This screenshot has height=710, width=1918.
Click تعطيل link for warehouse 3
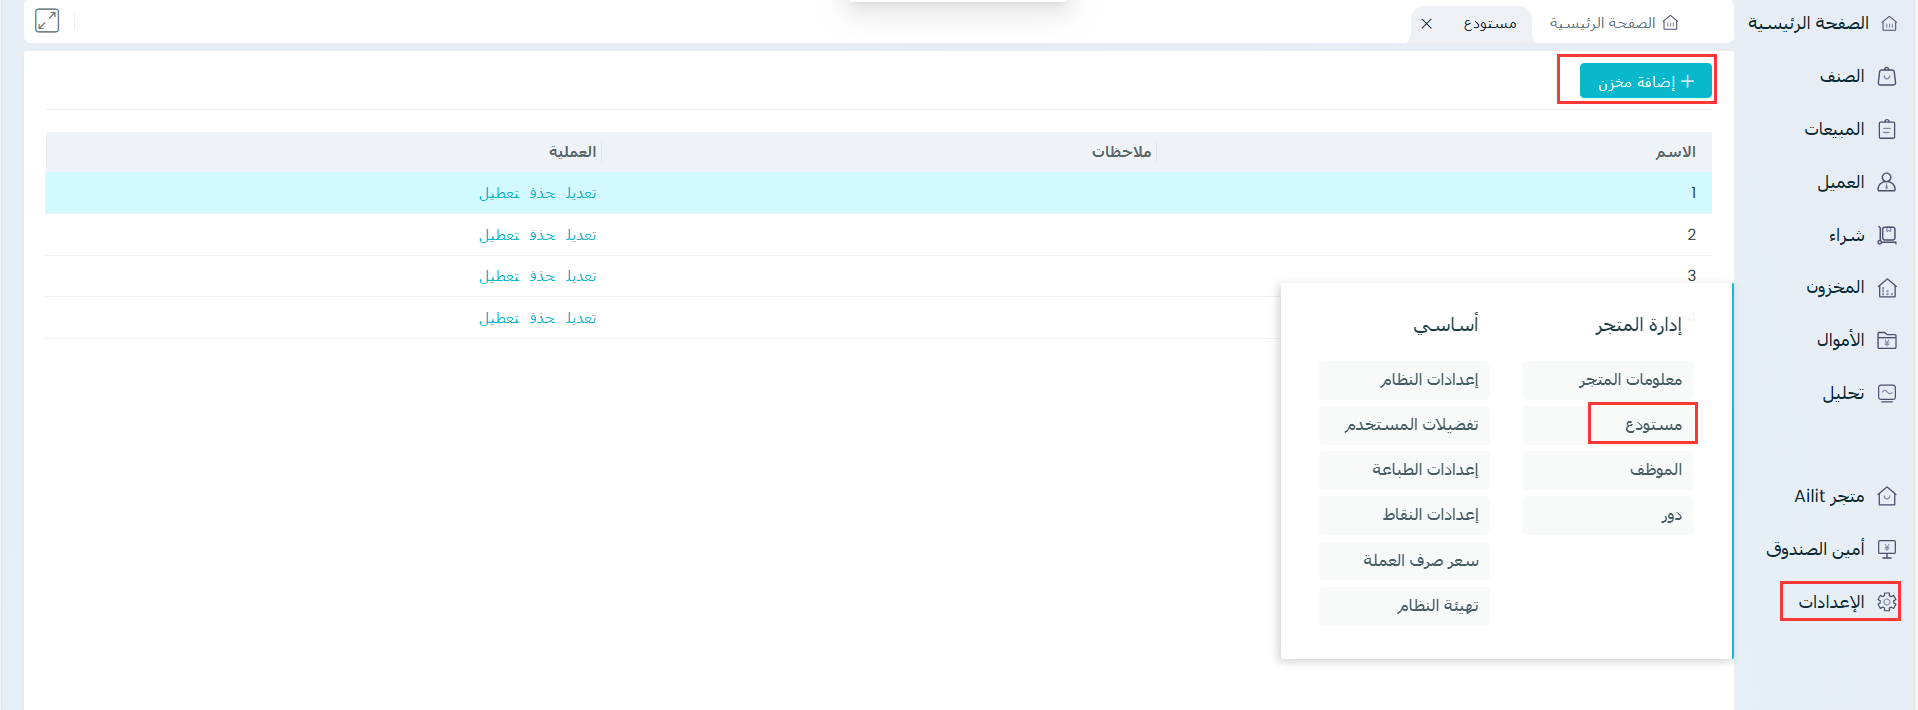point(499,276)
